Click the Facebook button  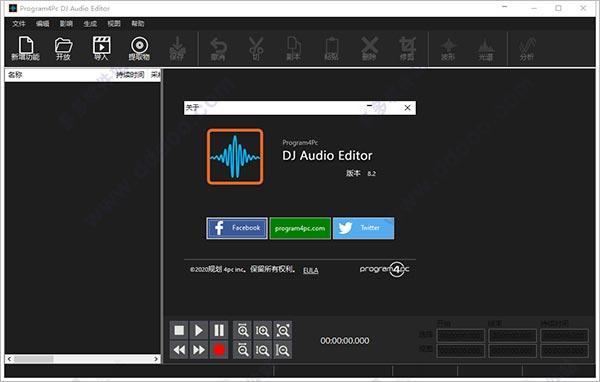(237, 228)
